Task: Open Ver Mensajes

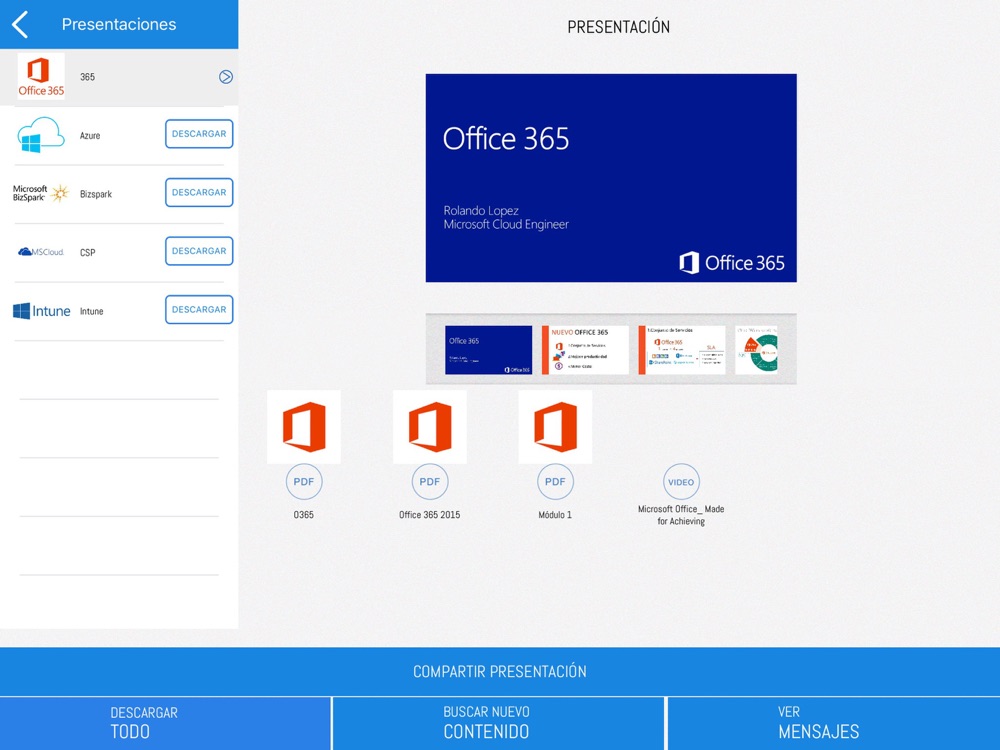Action: (x=834, y=723)
